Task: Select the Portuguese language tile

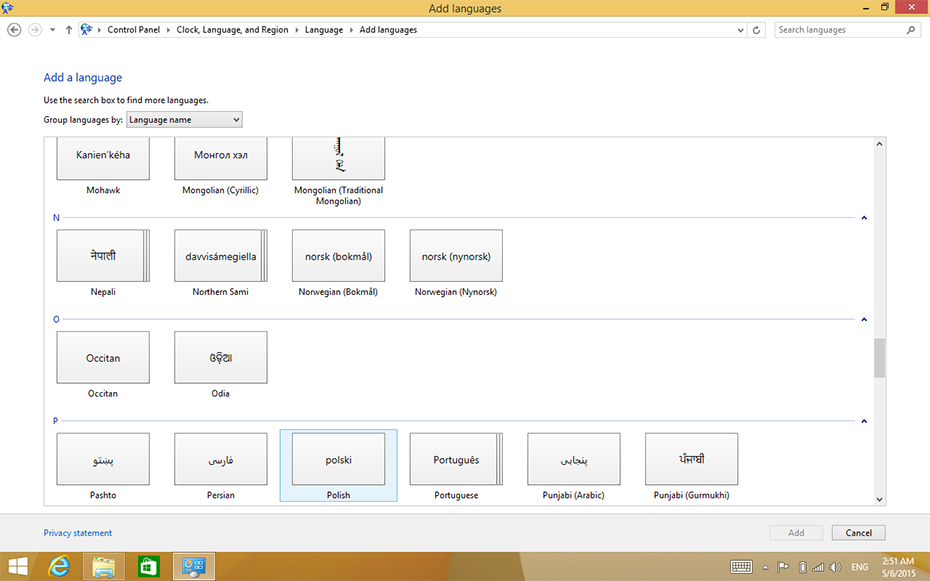Action: click(x=456, y=459)
